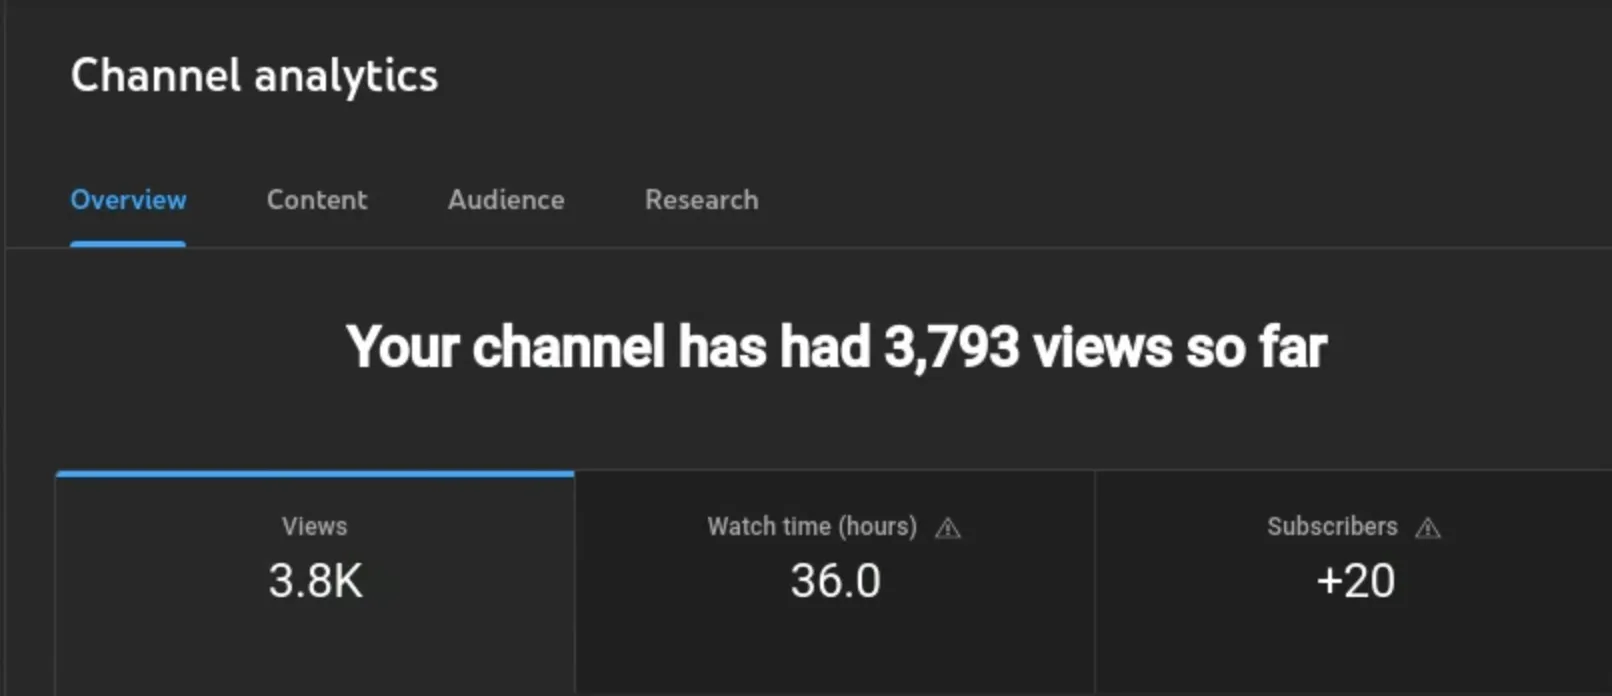The width and height of the screenshot is (1612, 696).
Task: Select the Research tab
Action: (701, 200)
